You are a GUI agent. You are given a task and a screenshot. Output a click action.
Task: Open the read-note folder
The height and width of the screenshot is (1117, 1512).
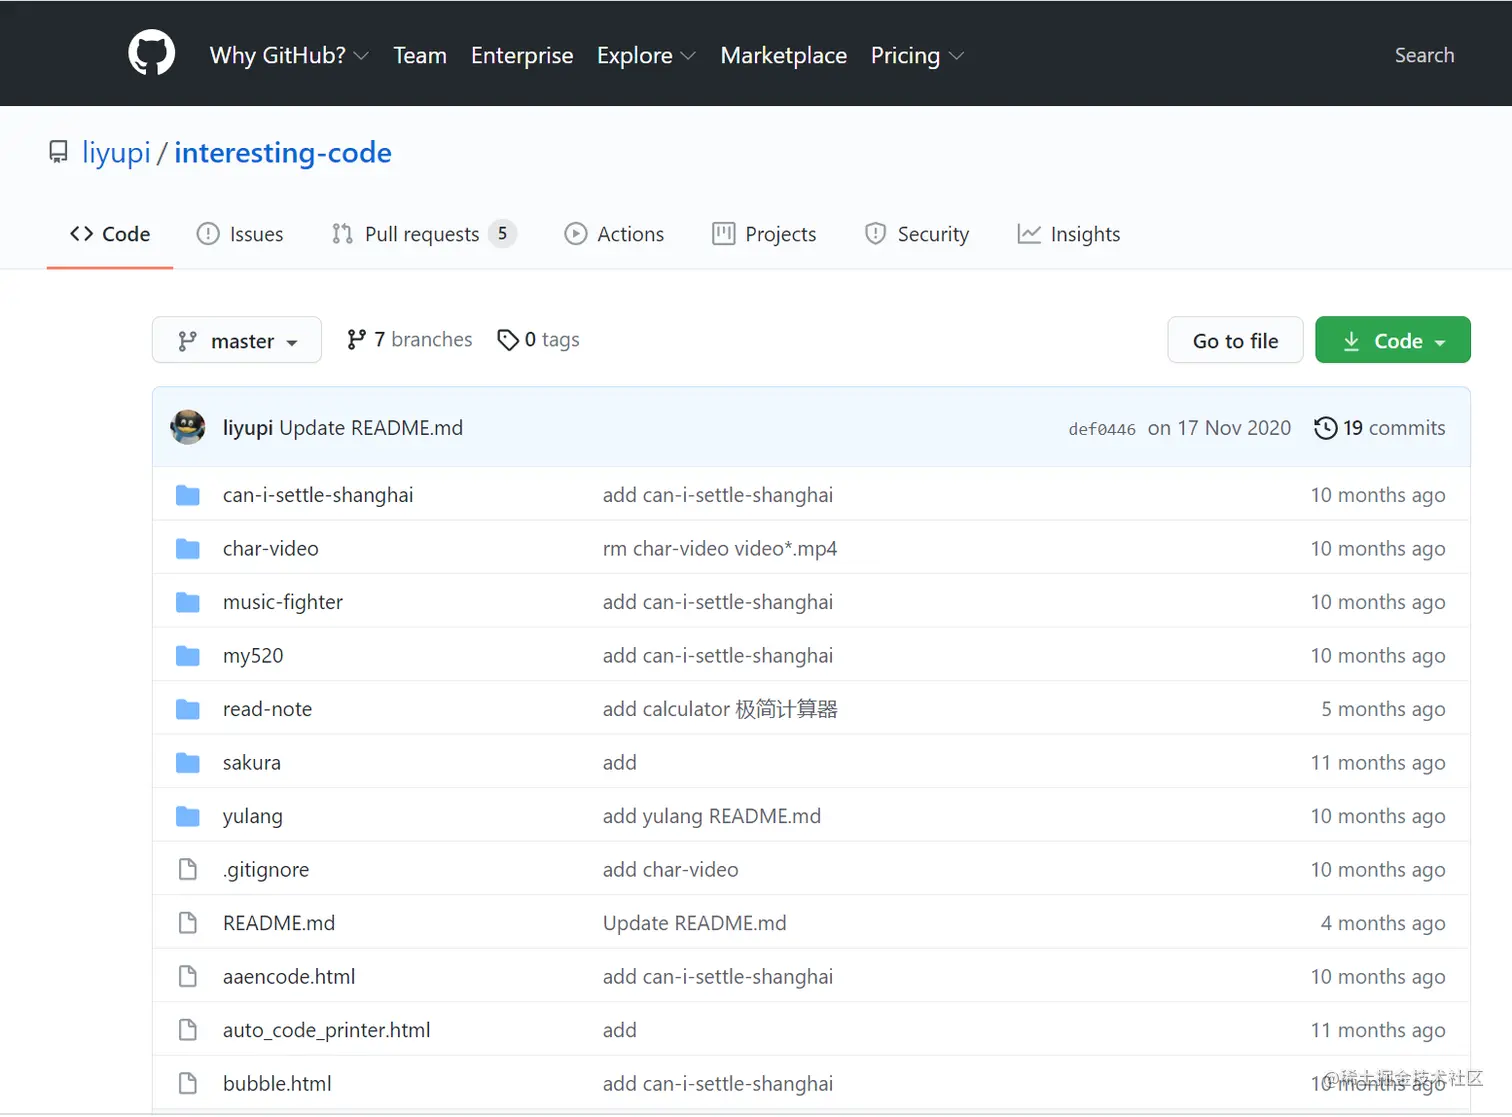coord(267,709)
